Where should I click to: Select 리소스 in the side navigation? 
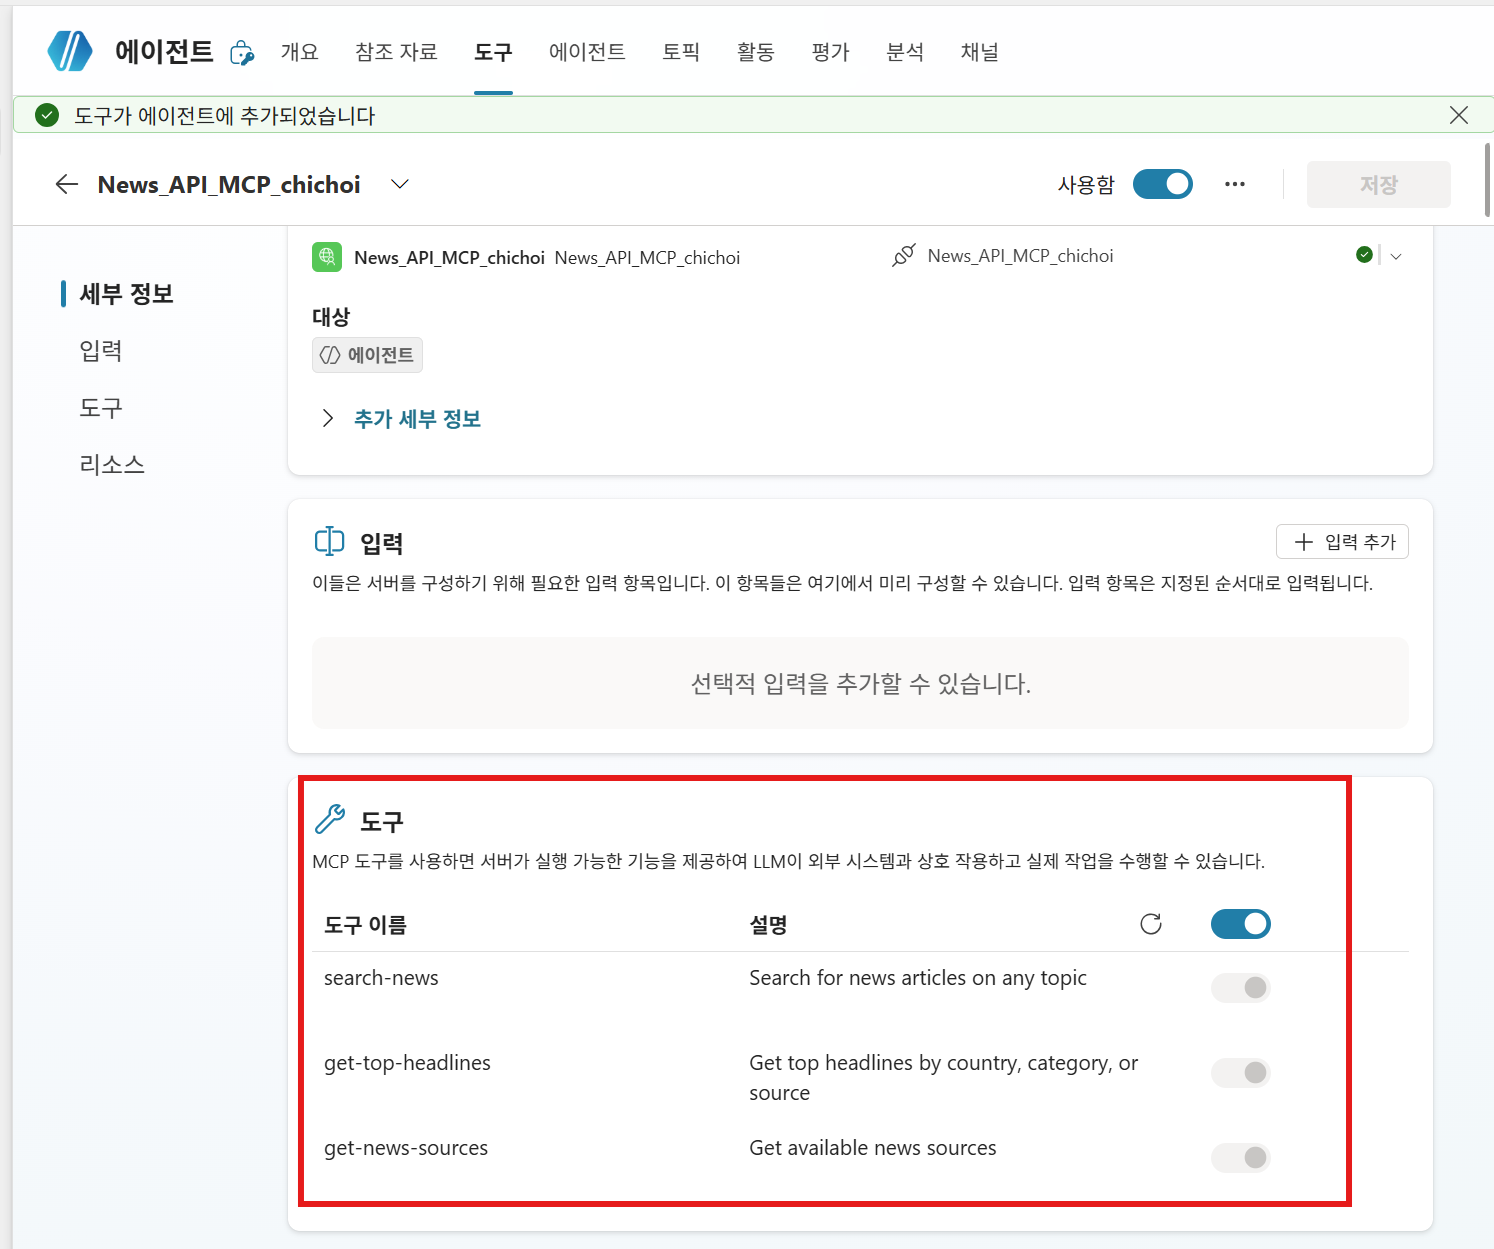pos(112,464)
